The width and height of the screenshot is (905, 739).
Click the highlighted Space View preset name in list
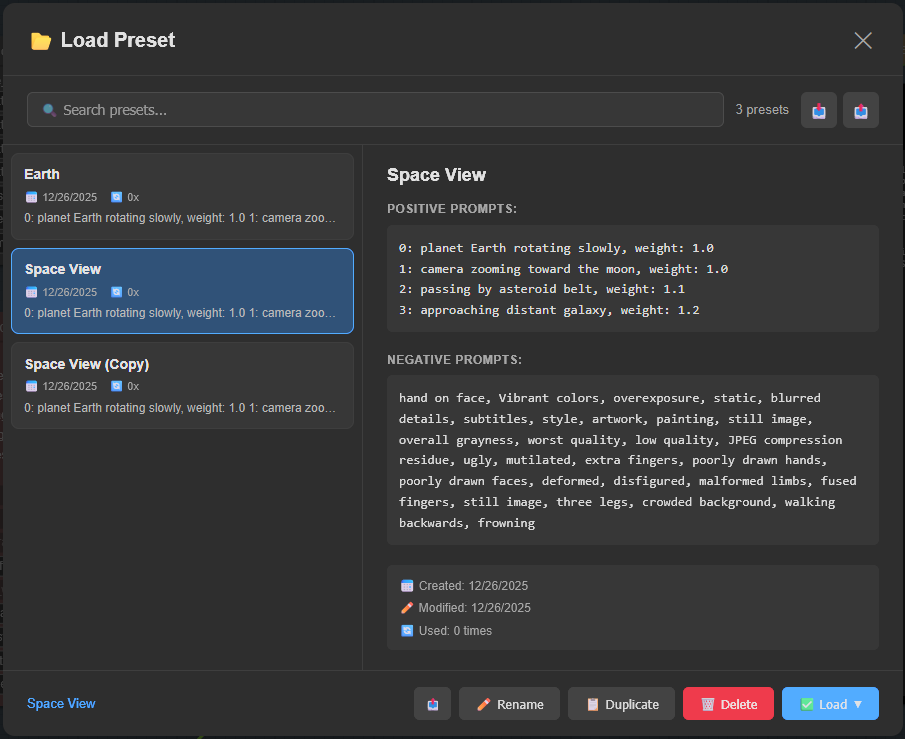(63, 269)
